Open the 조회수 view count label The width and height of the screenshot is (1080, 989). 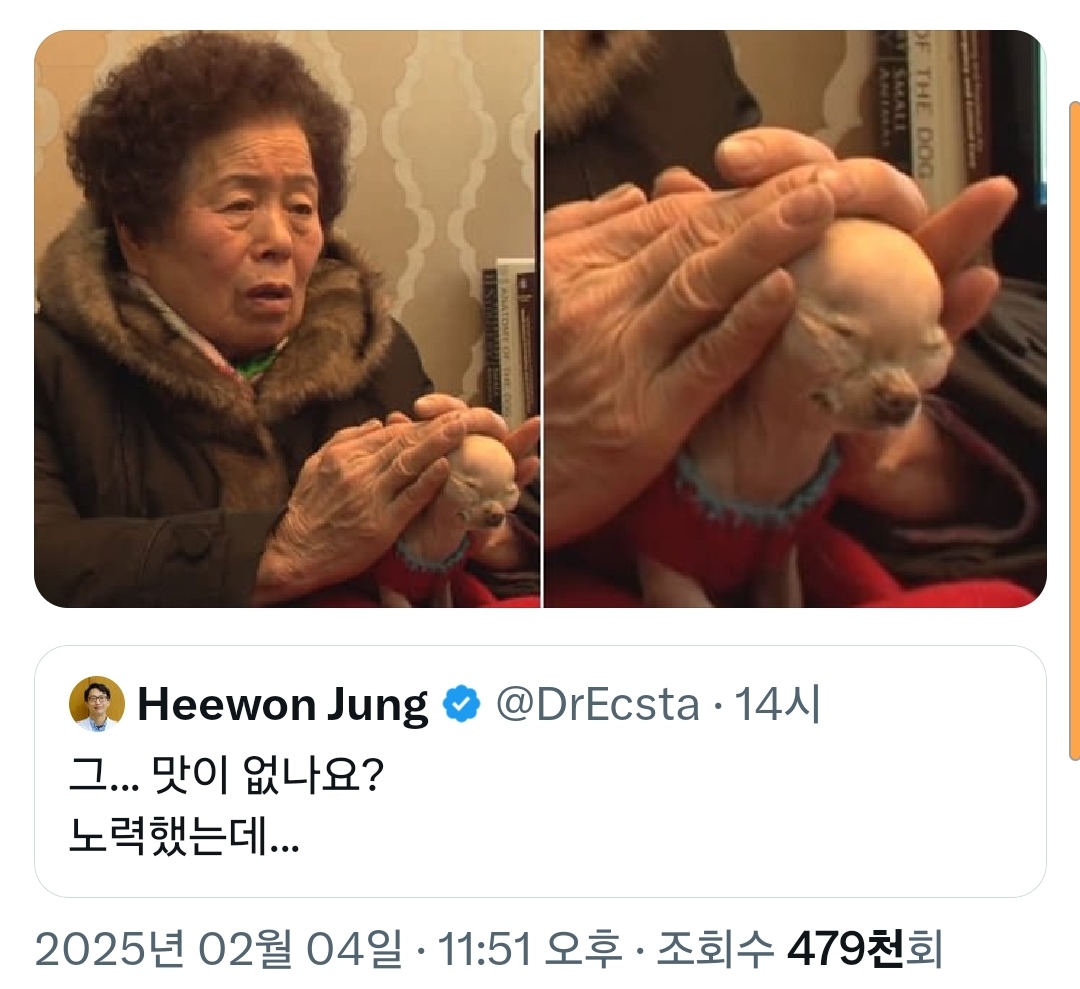[x=715, y=948]
